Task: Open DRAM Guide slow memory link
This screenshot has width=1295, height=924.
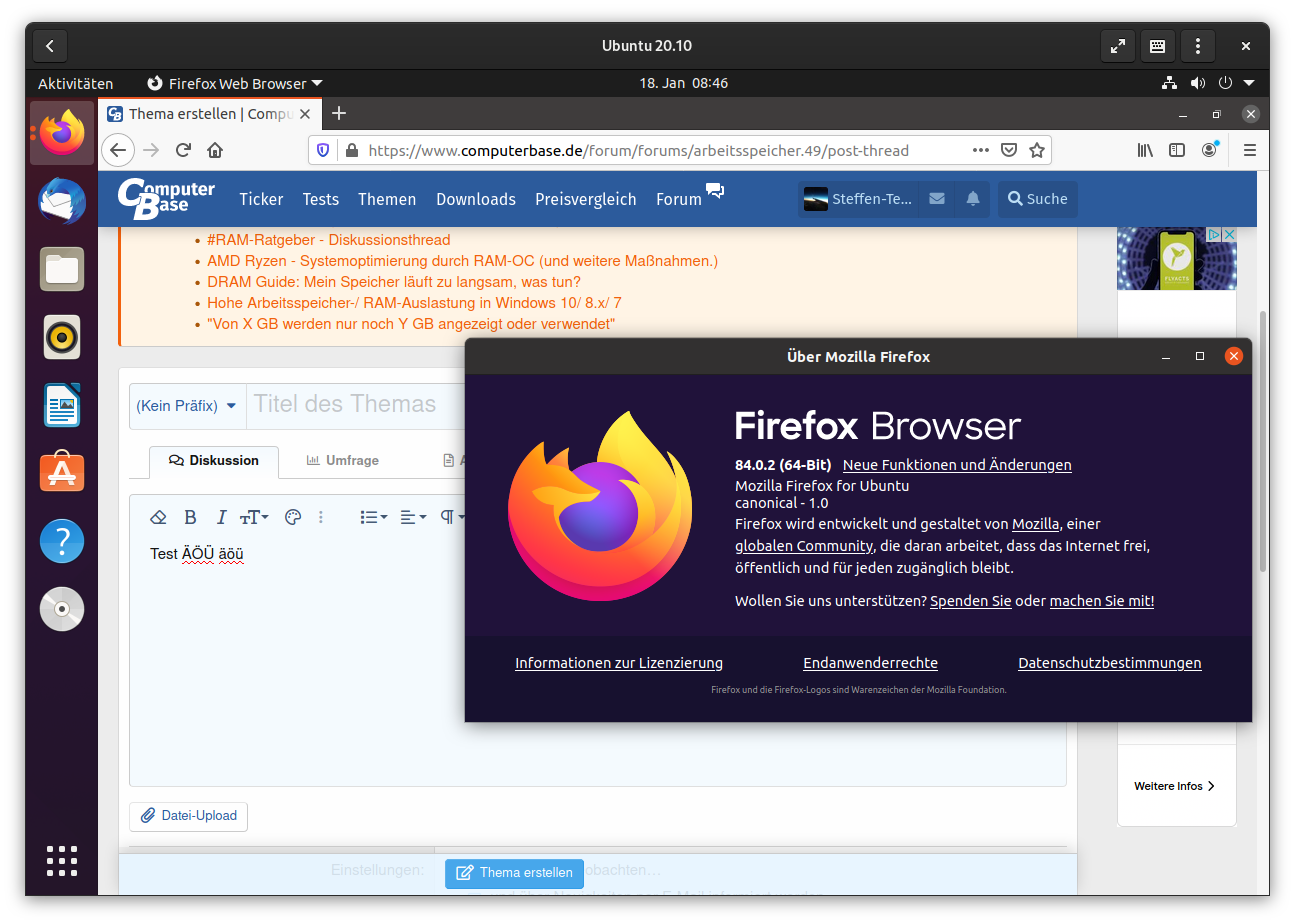Action: point(394,282)
